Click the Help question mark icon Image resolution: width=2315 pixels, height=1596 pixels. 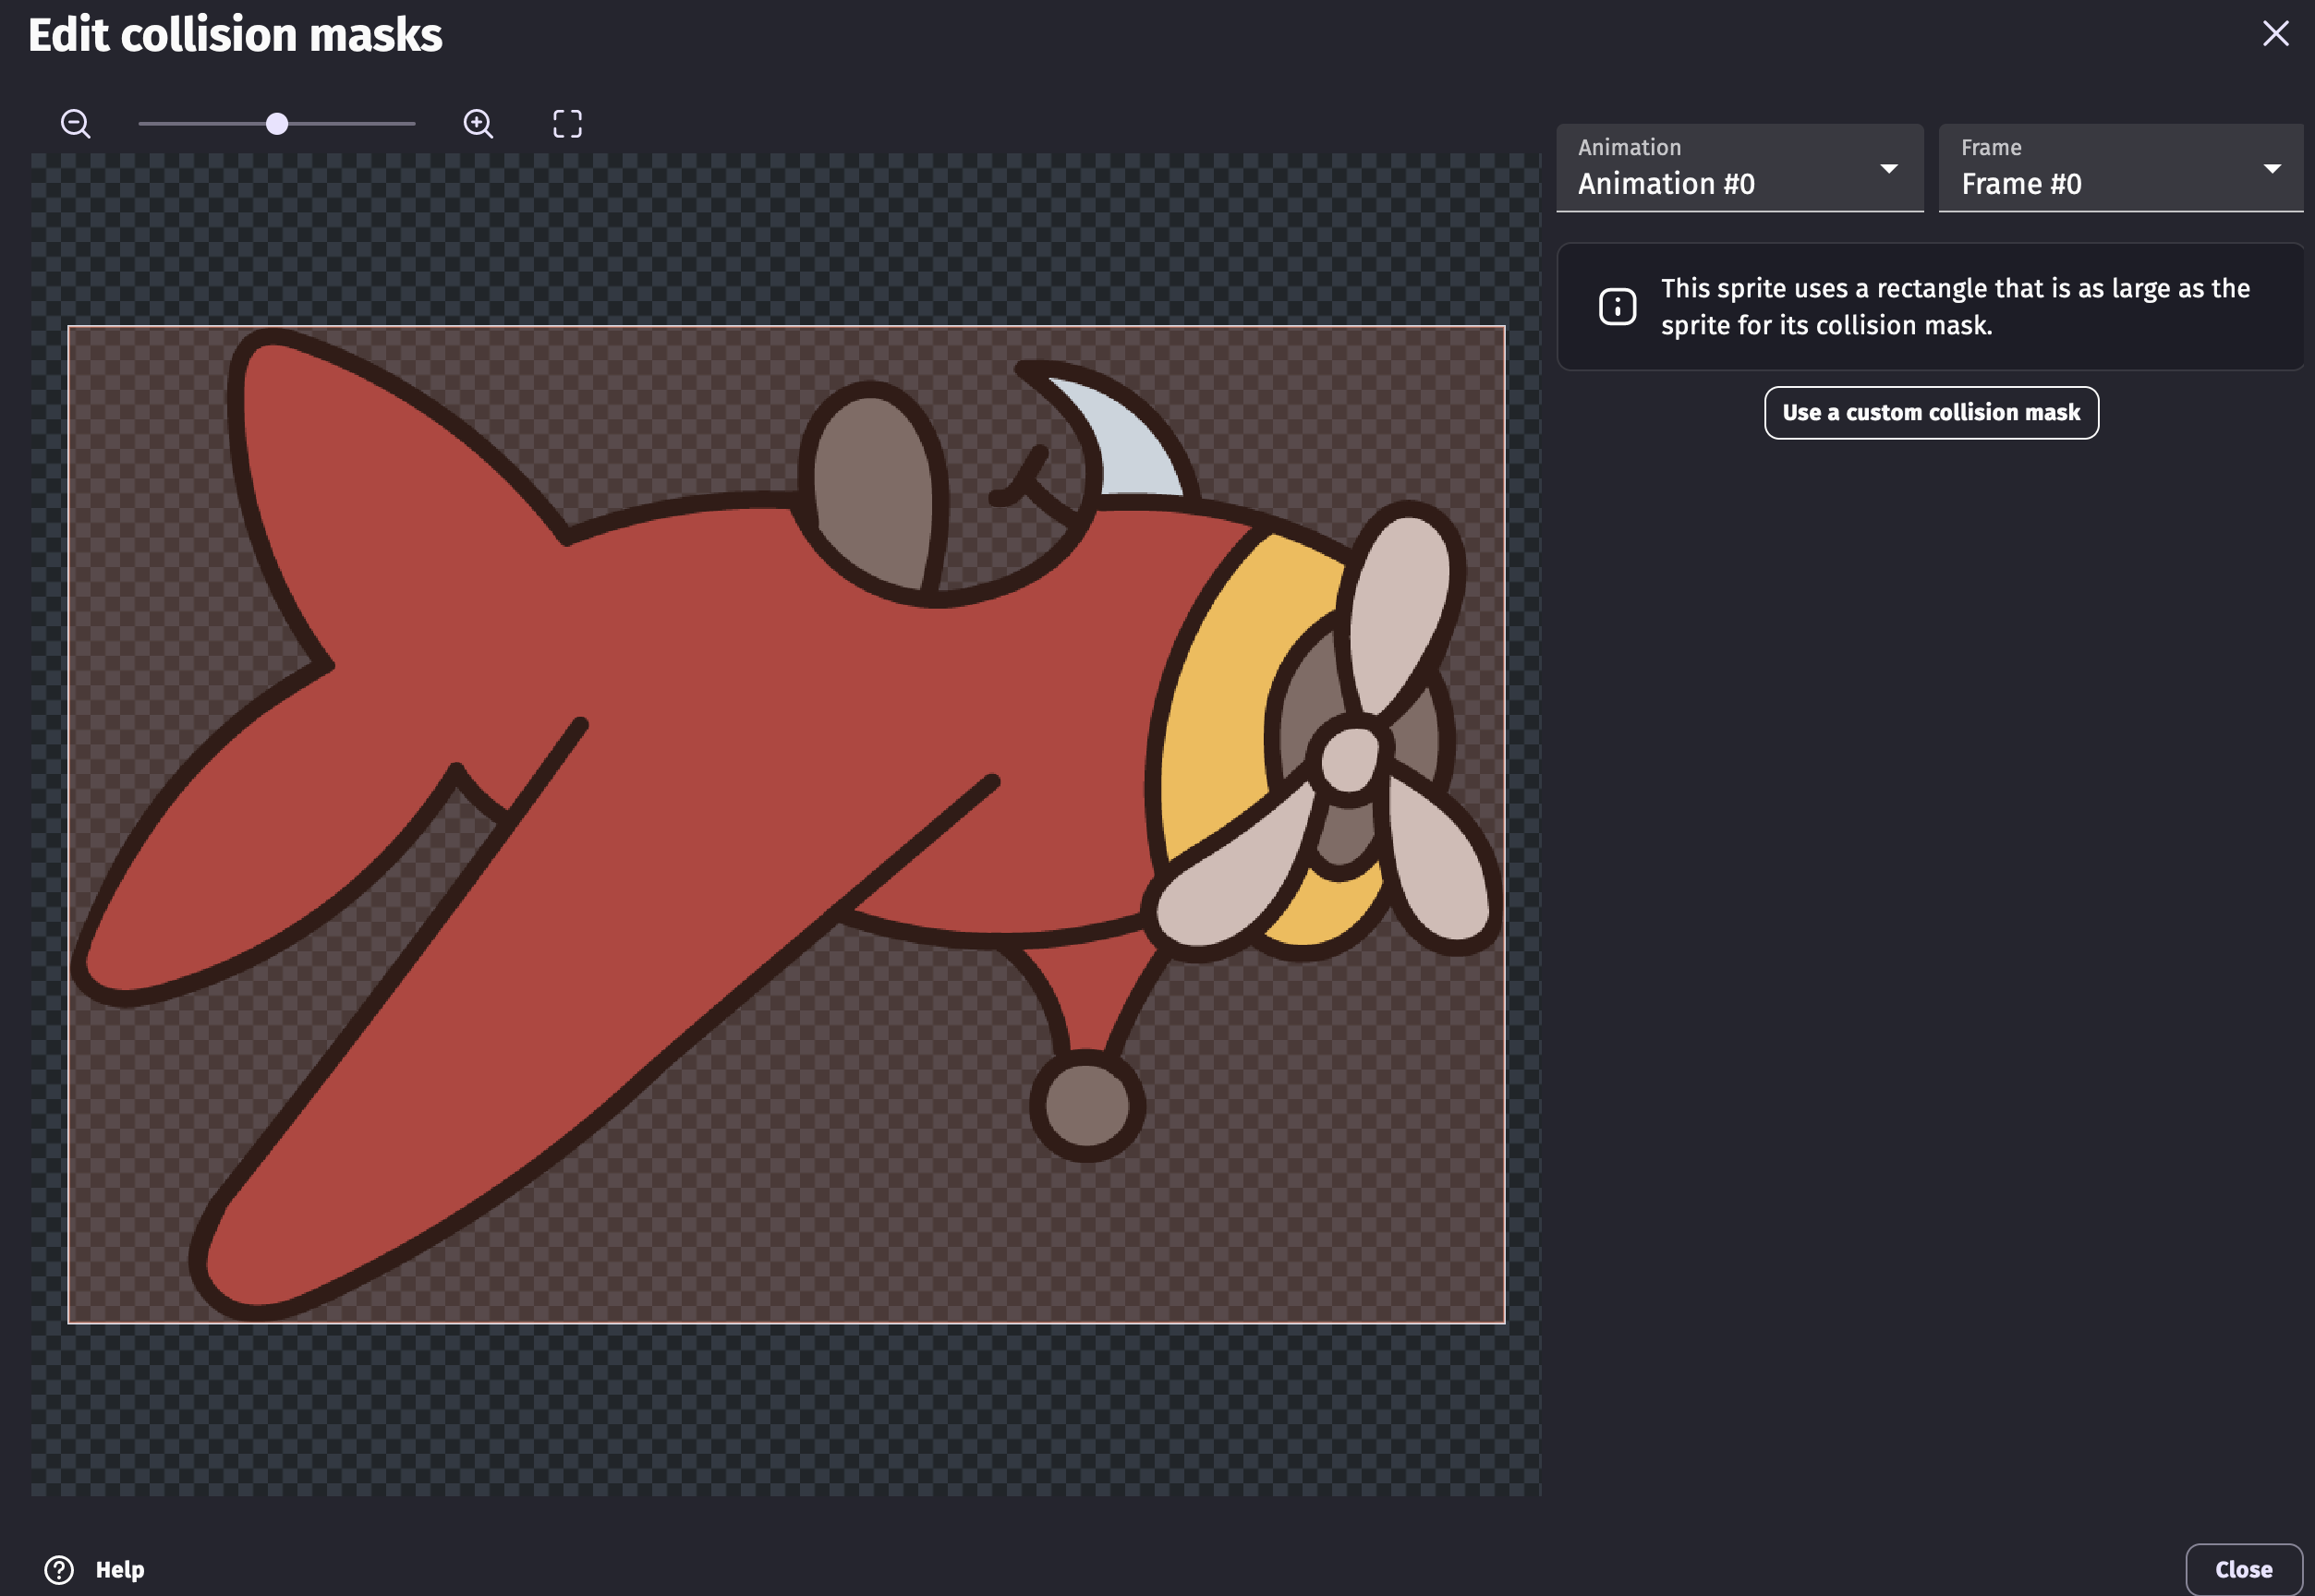coord(59,1569)
